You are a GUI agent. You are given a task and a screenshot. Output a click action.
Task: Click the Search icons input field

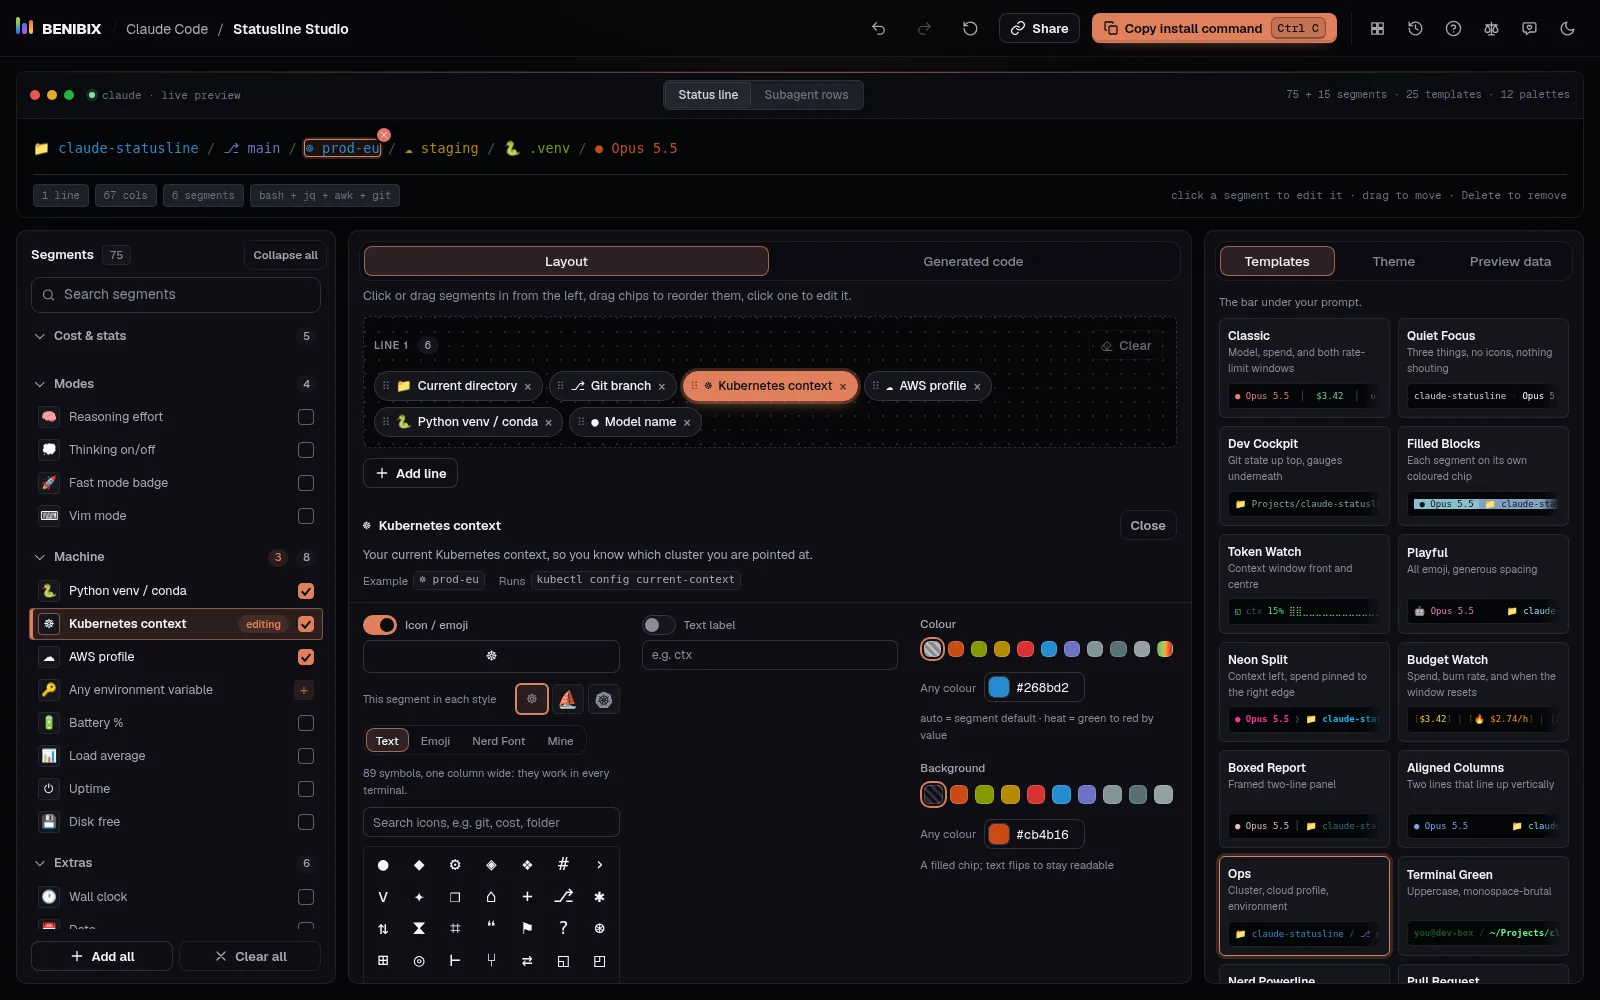tap(491, 823)
